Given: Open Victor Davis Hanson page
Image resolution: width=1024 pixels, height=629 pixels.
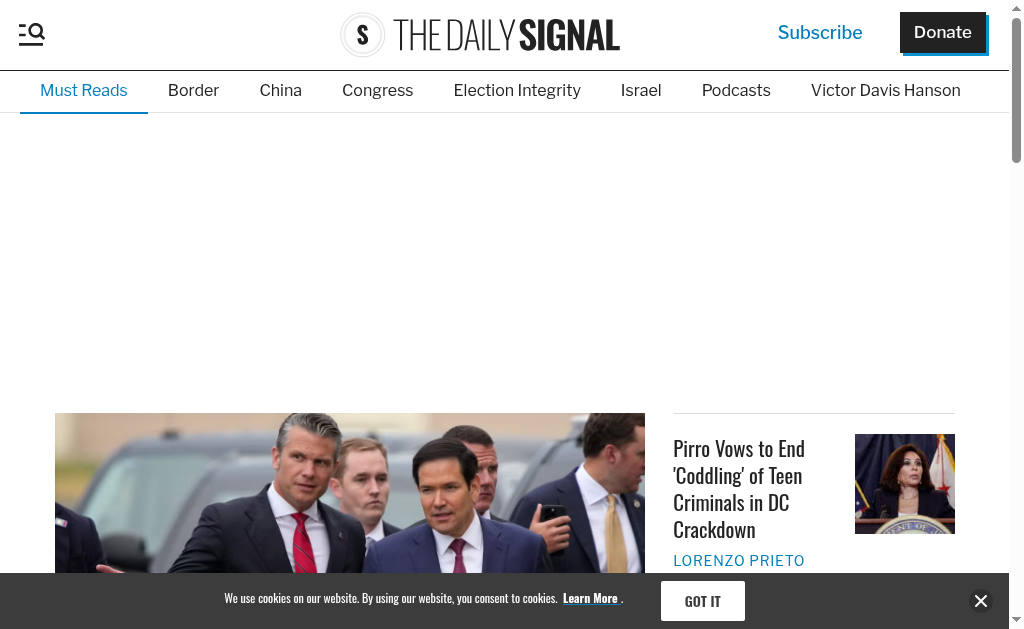Looking at the screenshot, I should click(x=886, y=91).
